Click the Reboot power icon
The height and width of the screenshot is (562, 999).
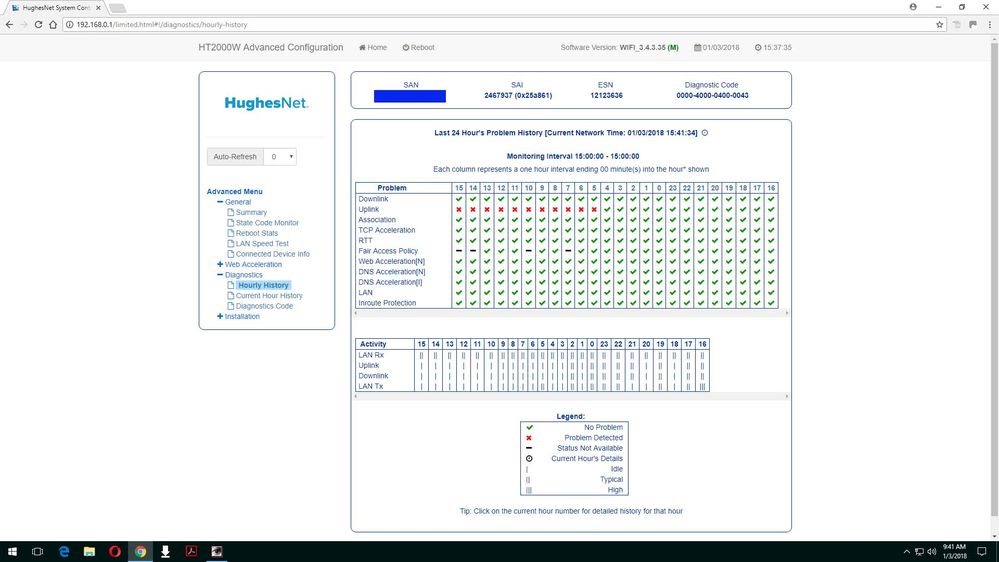coord(406,47)
